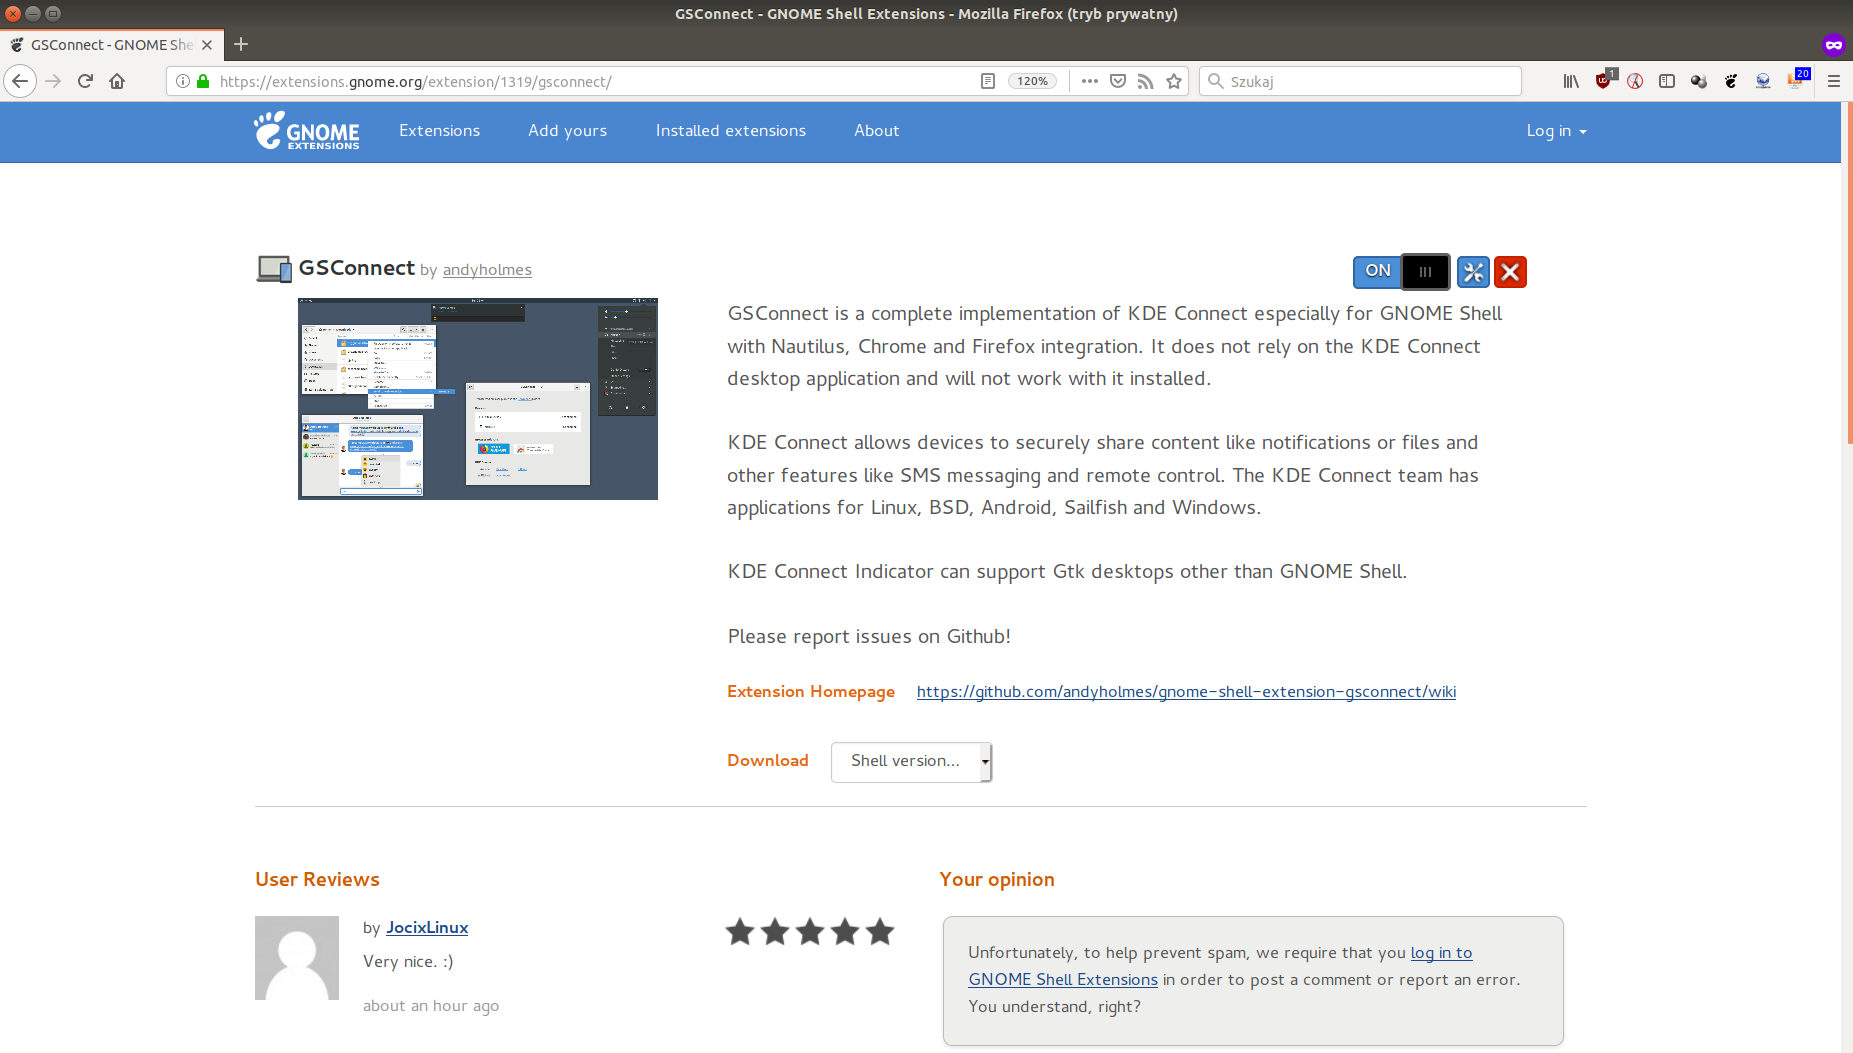
Task: Show site information for gnome.org
Action: click(183, 81)
